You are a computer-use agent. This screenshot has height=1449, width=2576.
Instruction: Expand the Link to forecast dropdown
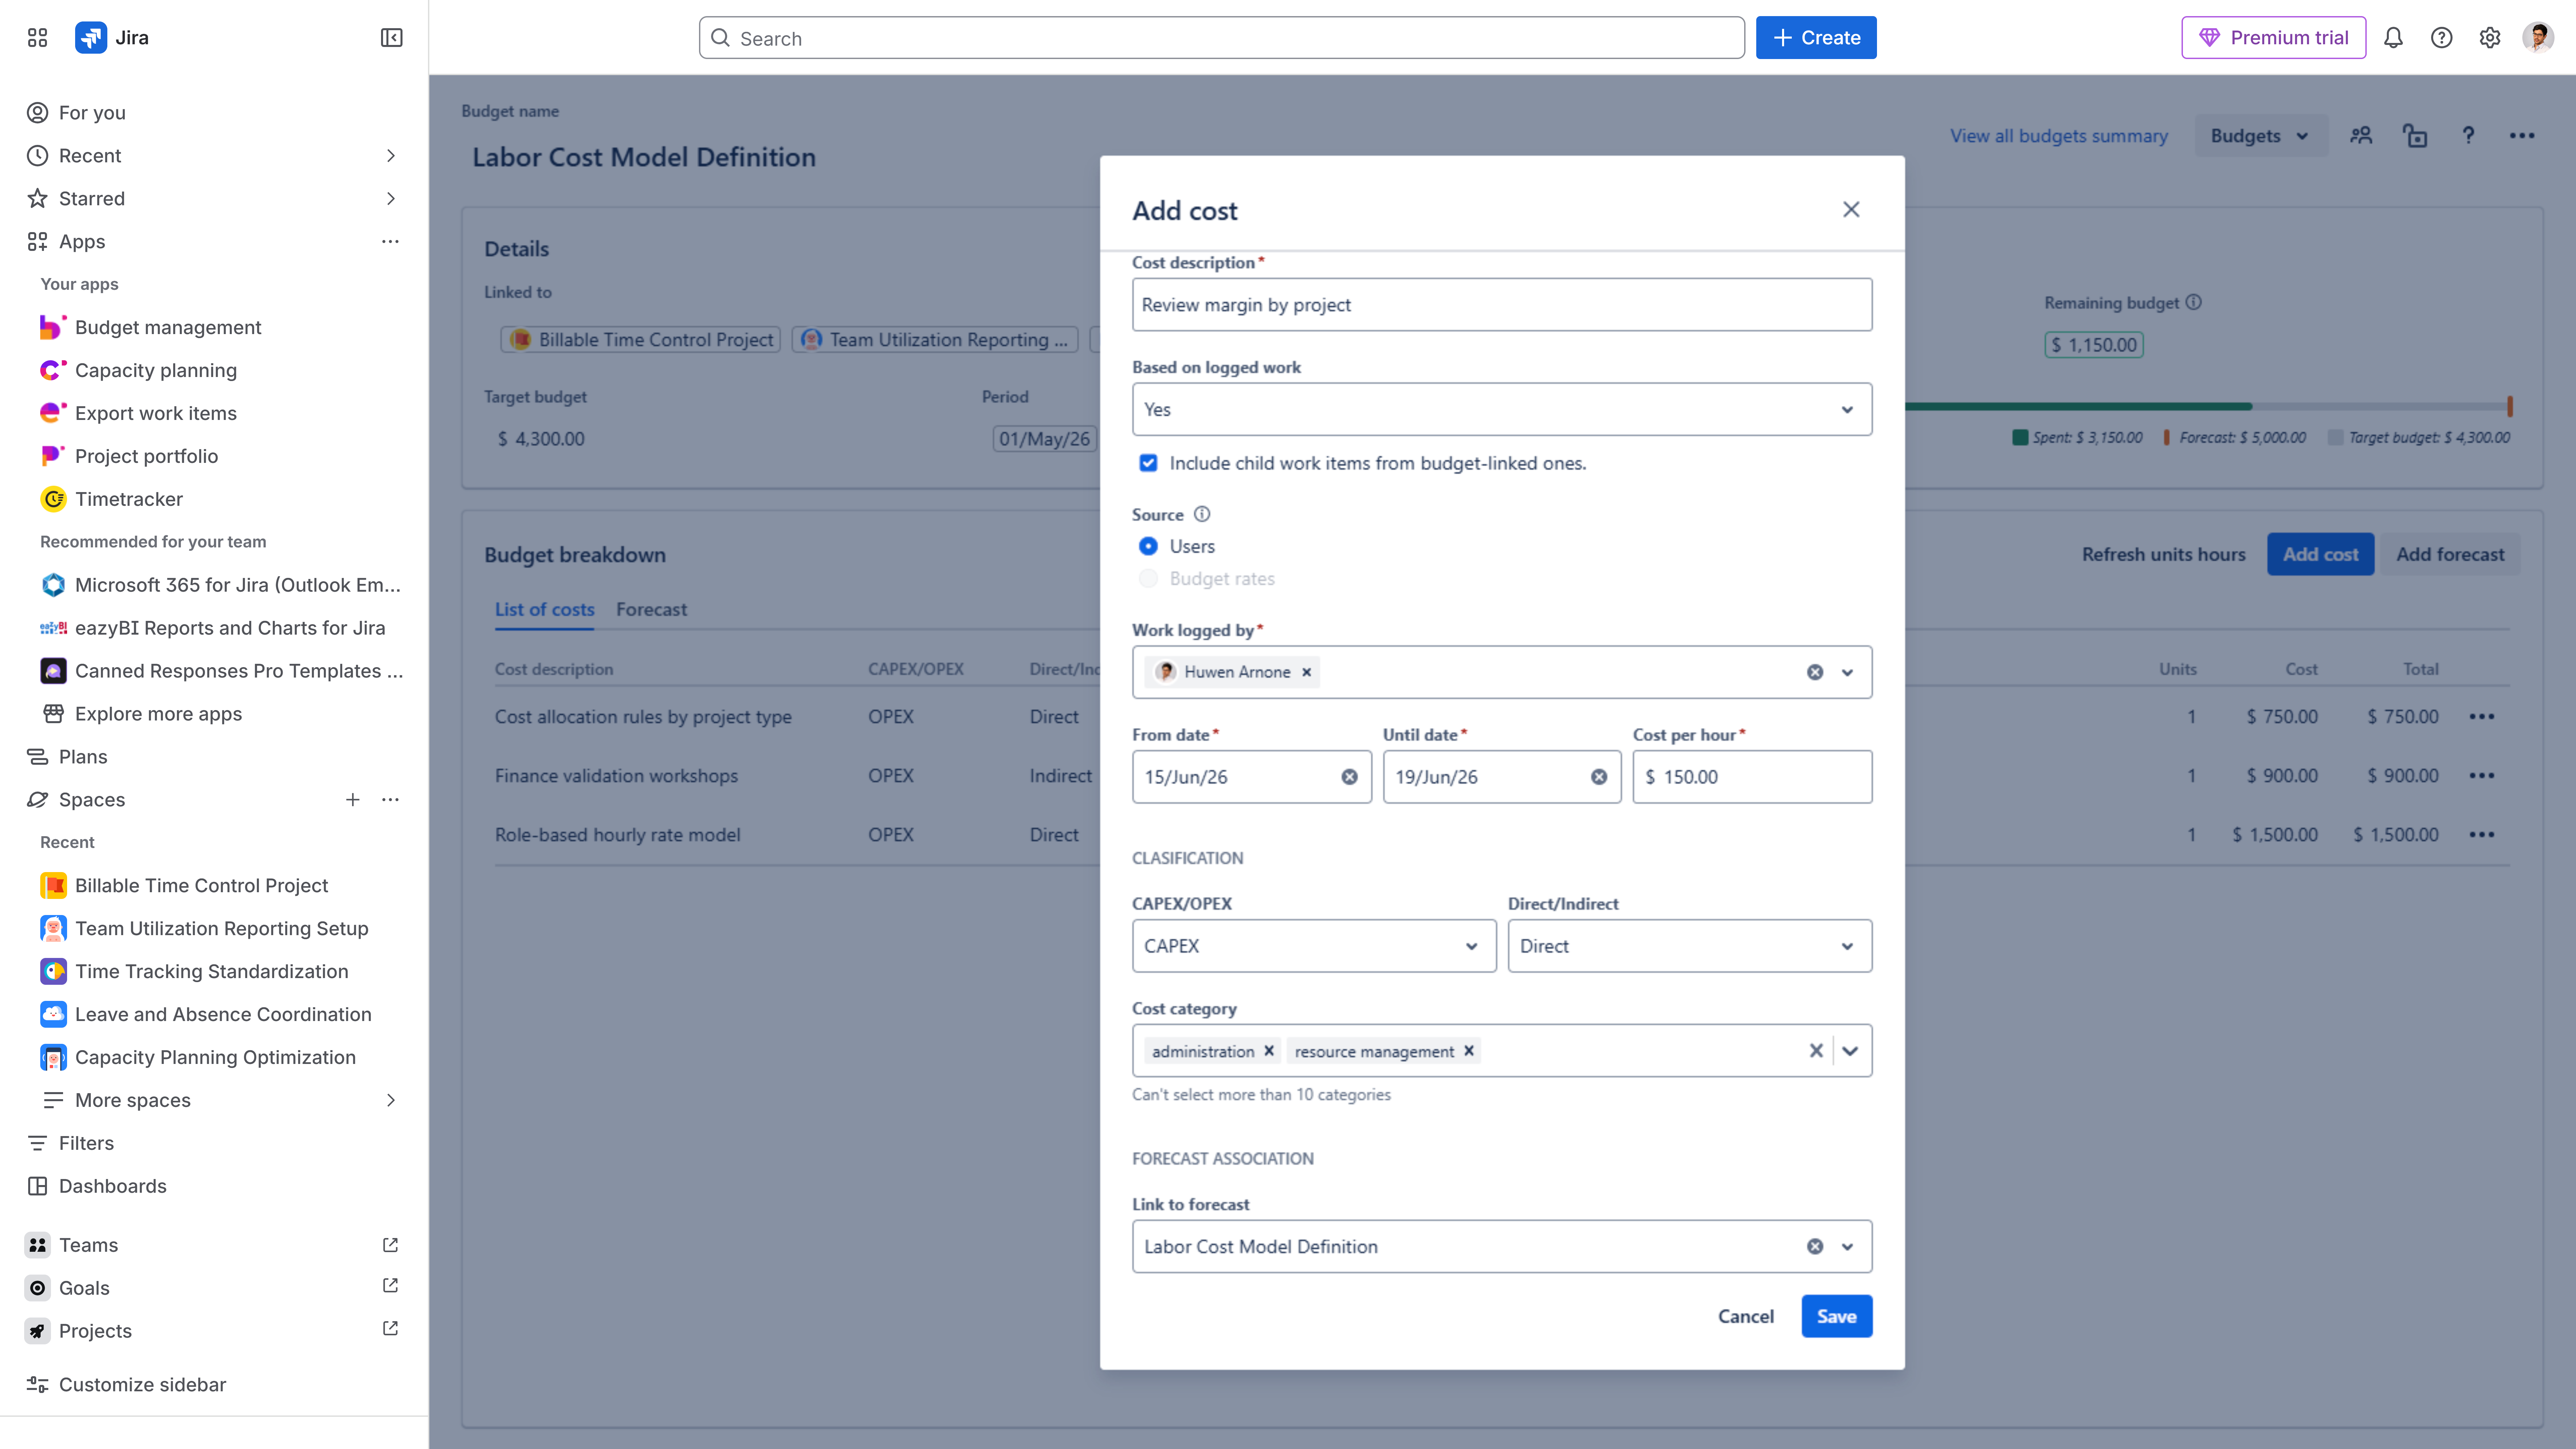pos(1847,1247)
